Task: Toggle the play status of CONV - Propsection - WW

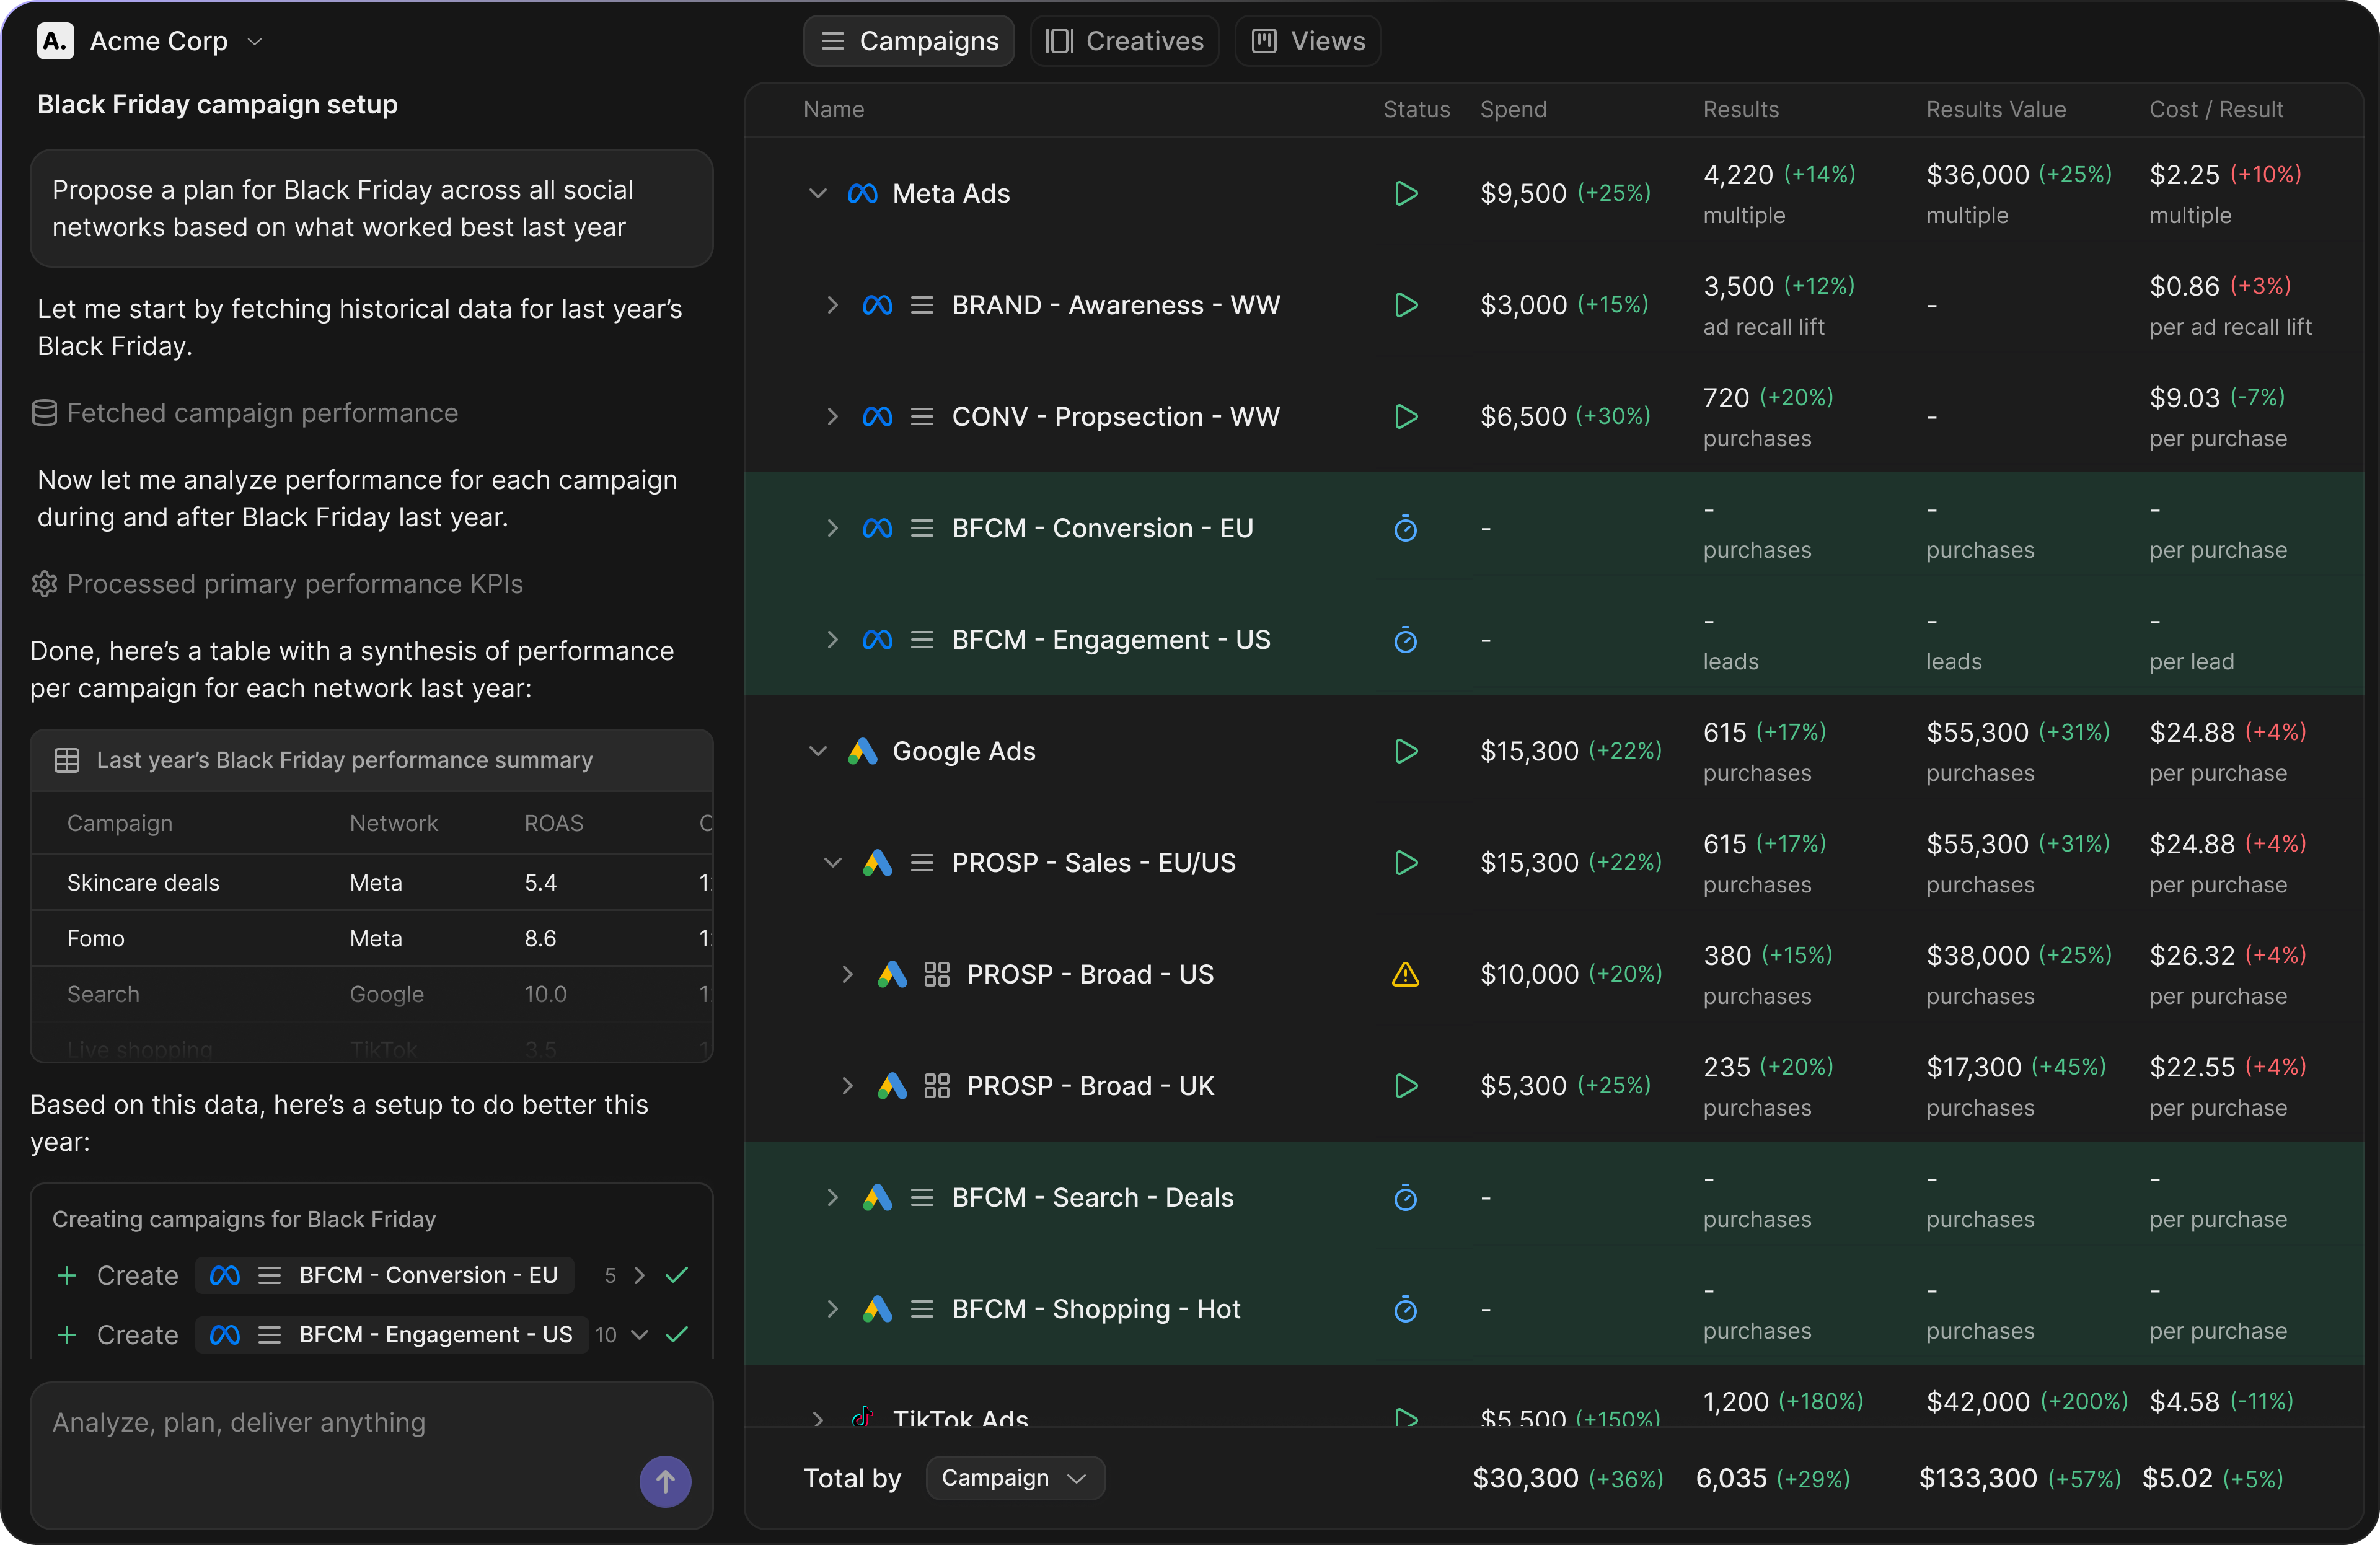Action: (1405, 417)
